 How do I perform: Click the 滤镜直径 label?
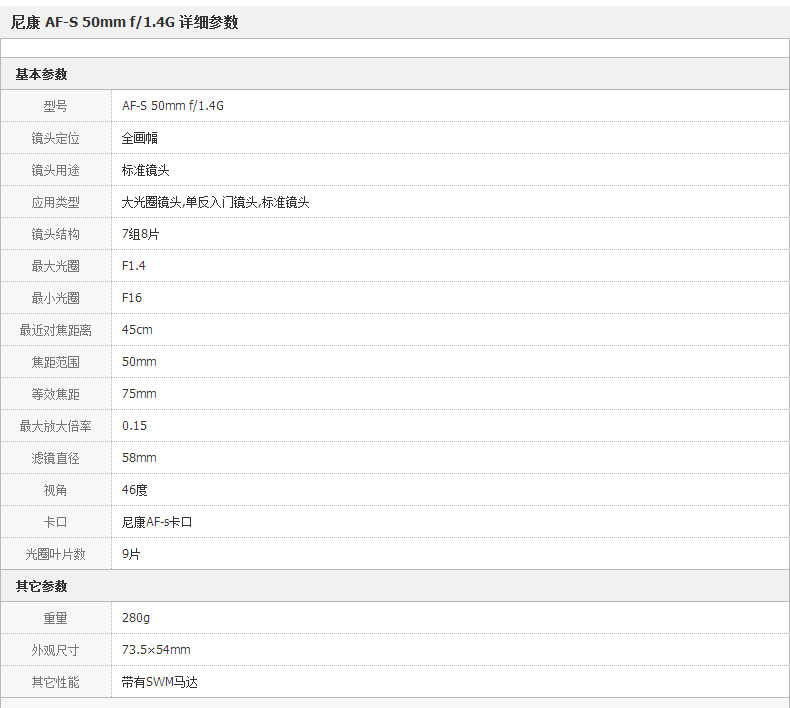point(55,458)
